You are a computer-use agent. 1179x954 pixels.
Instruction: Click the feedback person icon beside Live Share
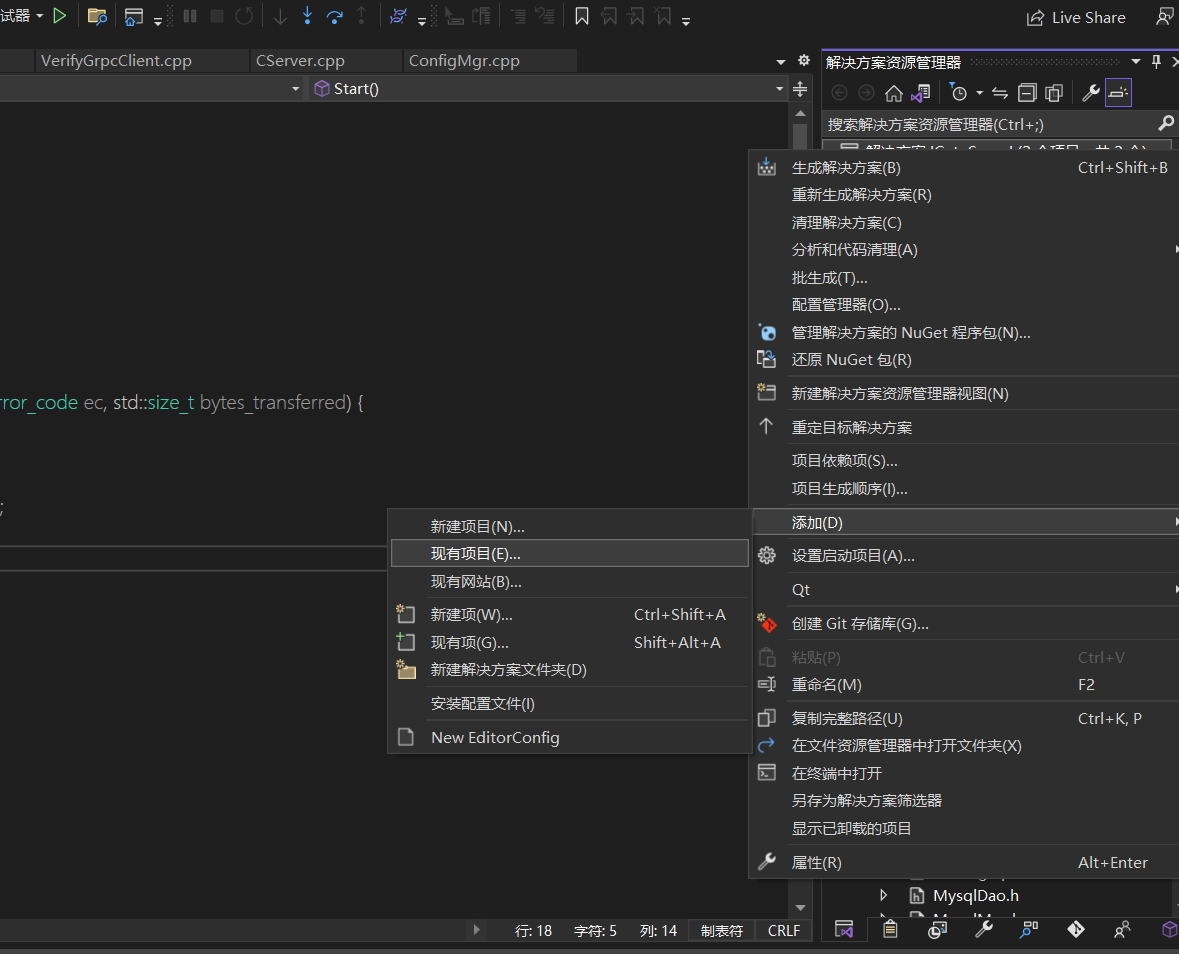pos(1165,17)
